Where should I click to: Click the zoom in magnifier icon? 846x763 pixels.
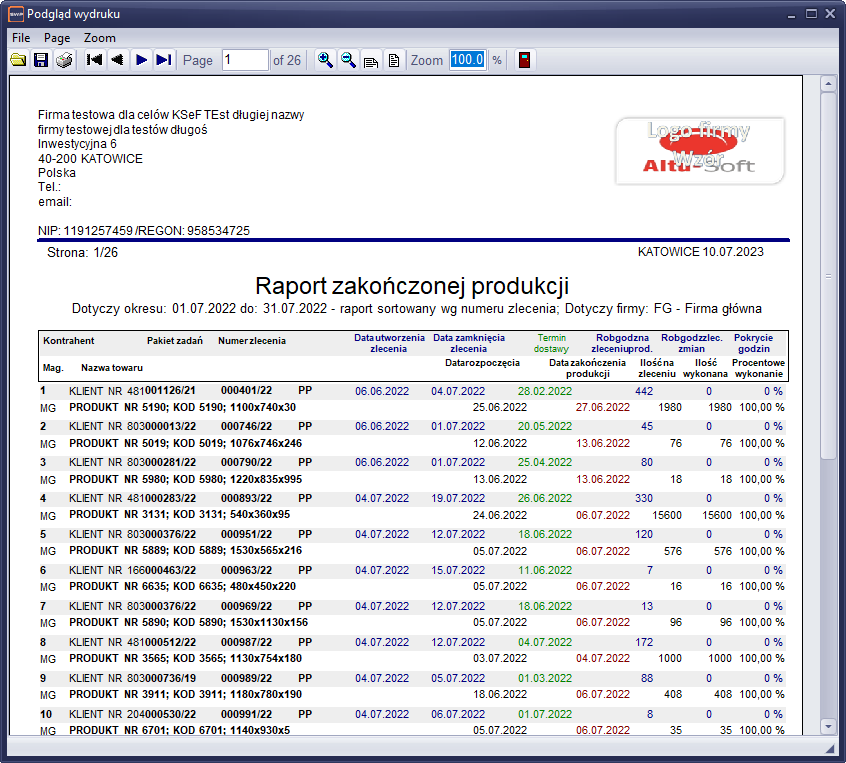pyautogui.click(x=325, y=60)
